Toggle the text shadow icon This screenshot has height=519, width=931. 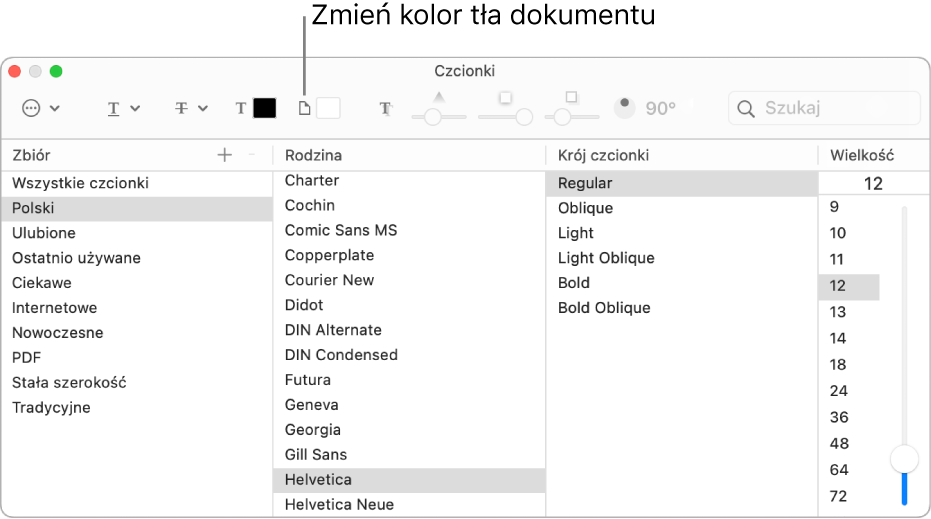click(x=385, y=108)
